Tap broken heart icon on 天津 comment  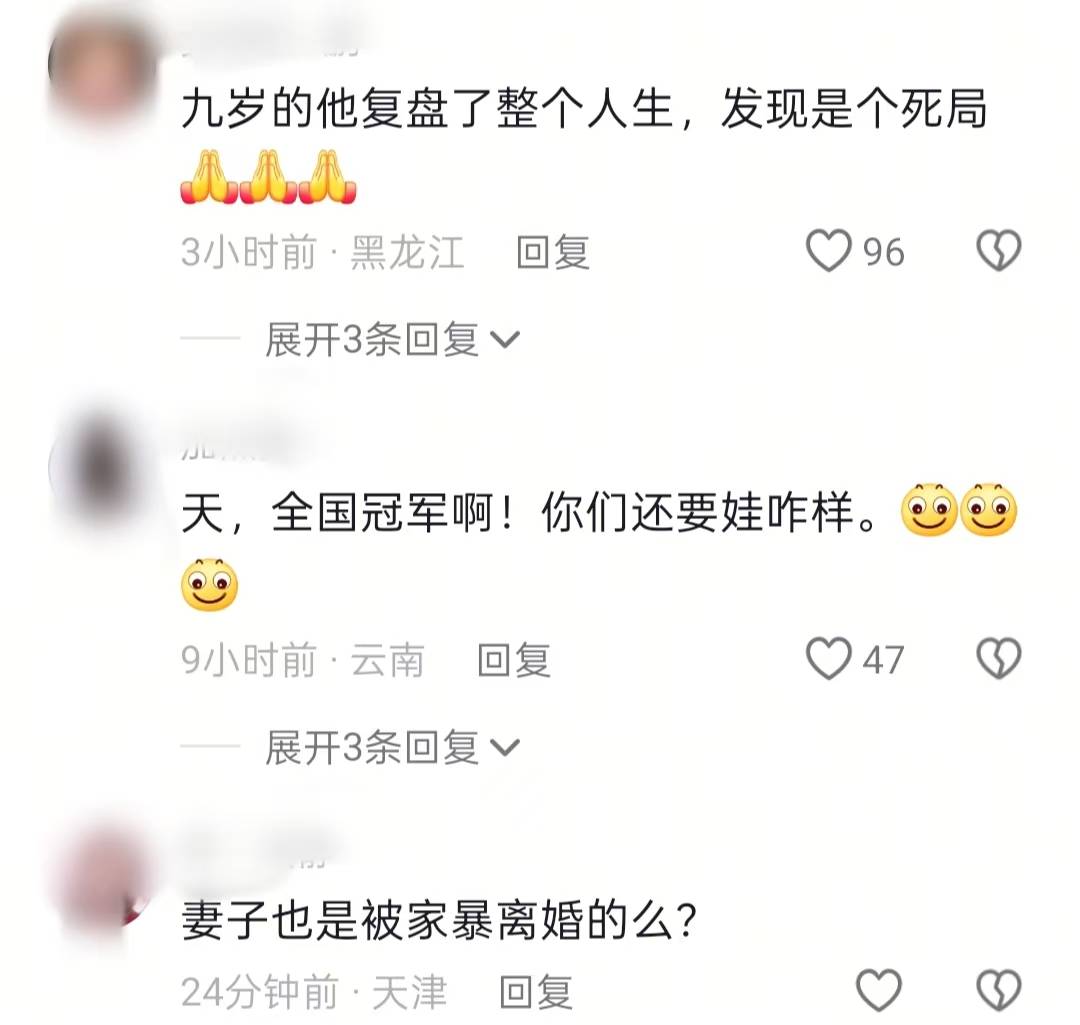click(999, 991)
